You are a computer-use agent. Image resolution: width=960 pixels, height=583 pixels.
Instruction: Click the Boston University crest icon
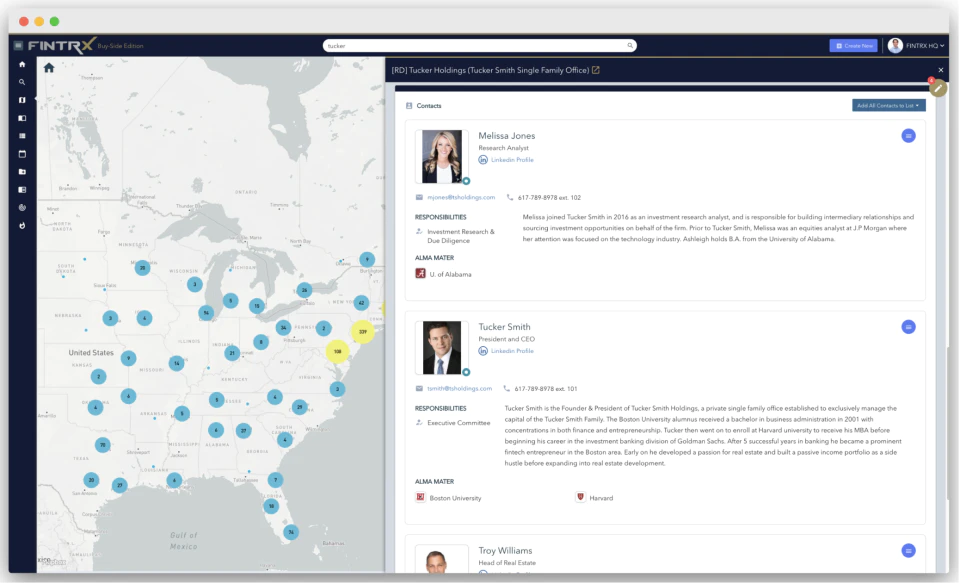pos(420,497)
